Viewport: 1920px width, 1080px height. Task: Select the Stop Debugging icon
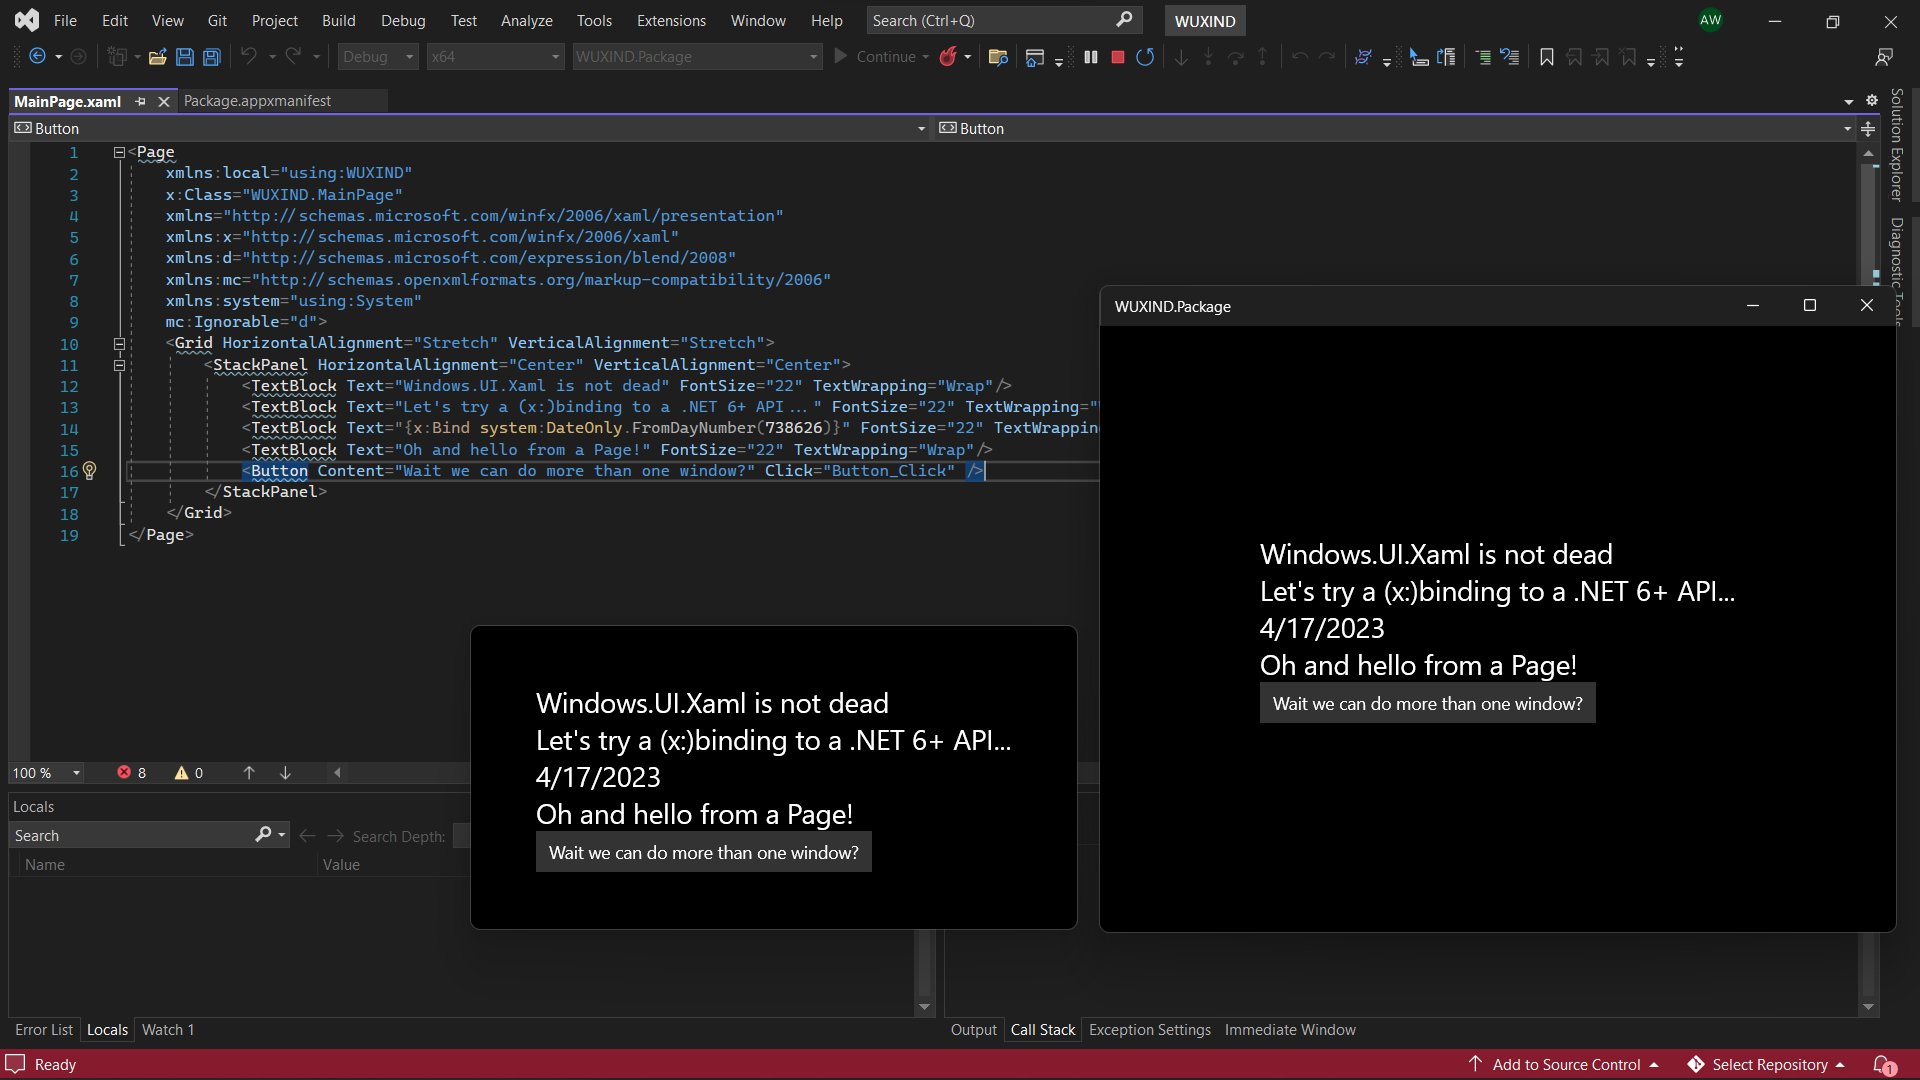1118,57
